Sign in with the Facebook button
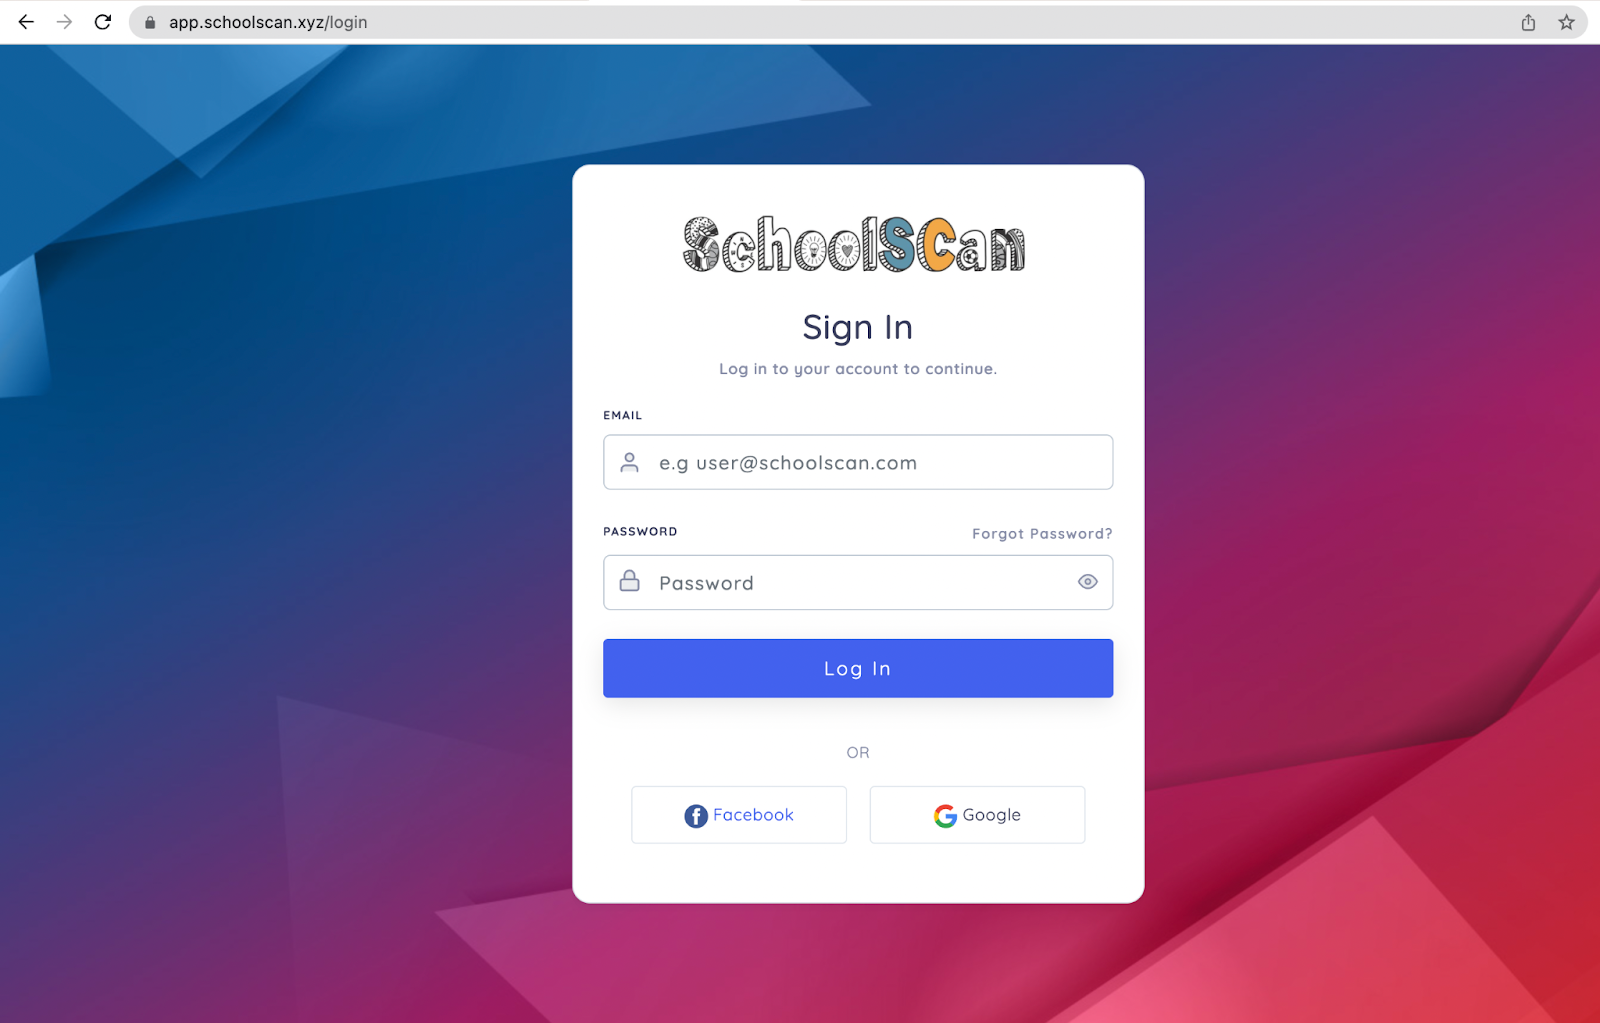Screen dimensions: 1600x1023 pyautogui.click(x=739, y=815)
